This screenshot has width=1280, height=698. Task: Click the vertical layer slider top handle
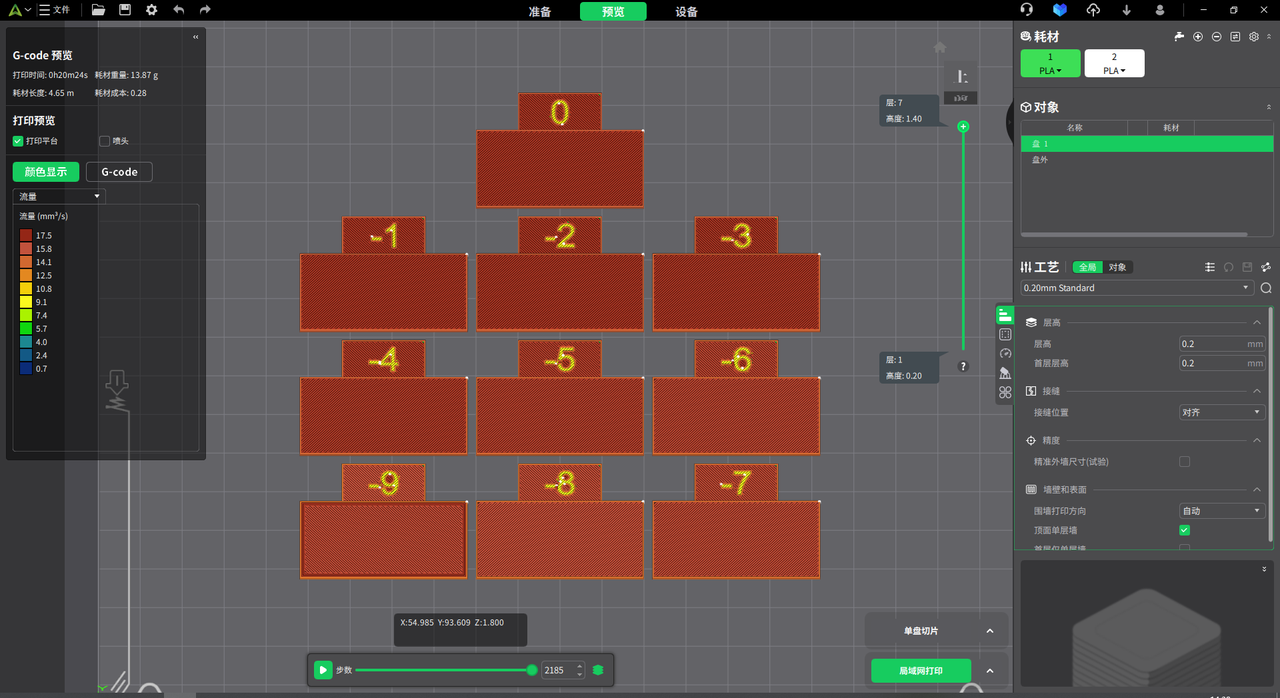[x=963, y=127]
